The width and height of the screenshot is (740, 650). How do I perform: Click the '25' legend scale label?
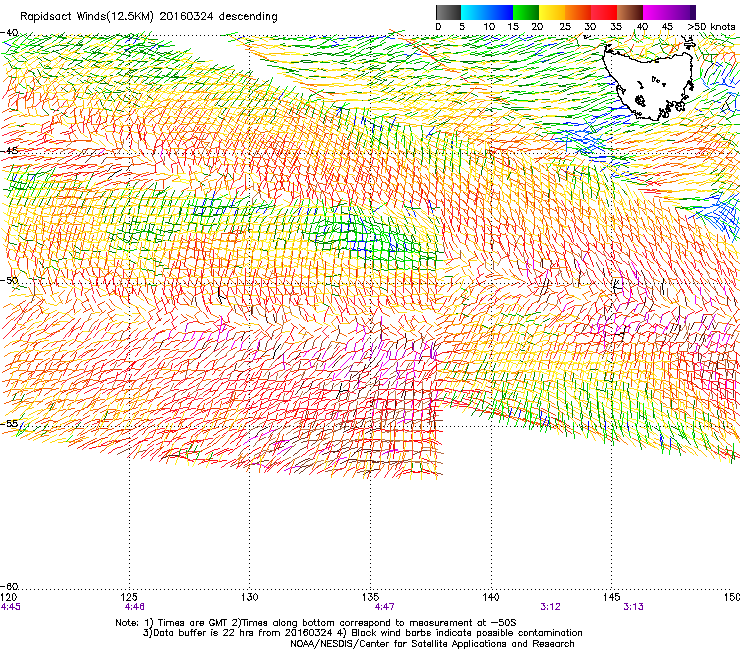[565, 27]
